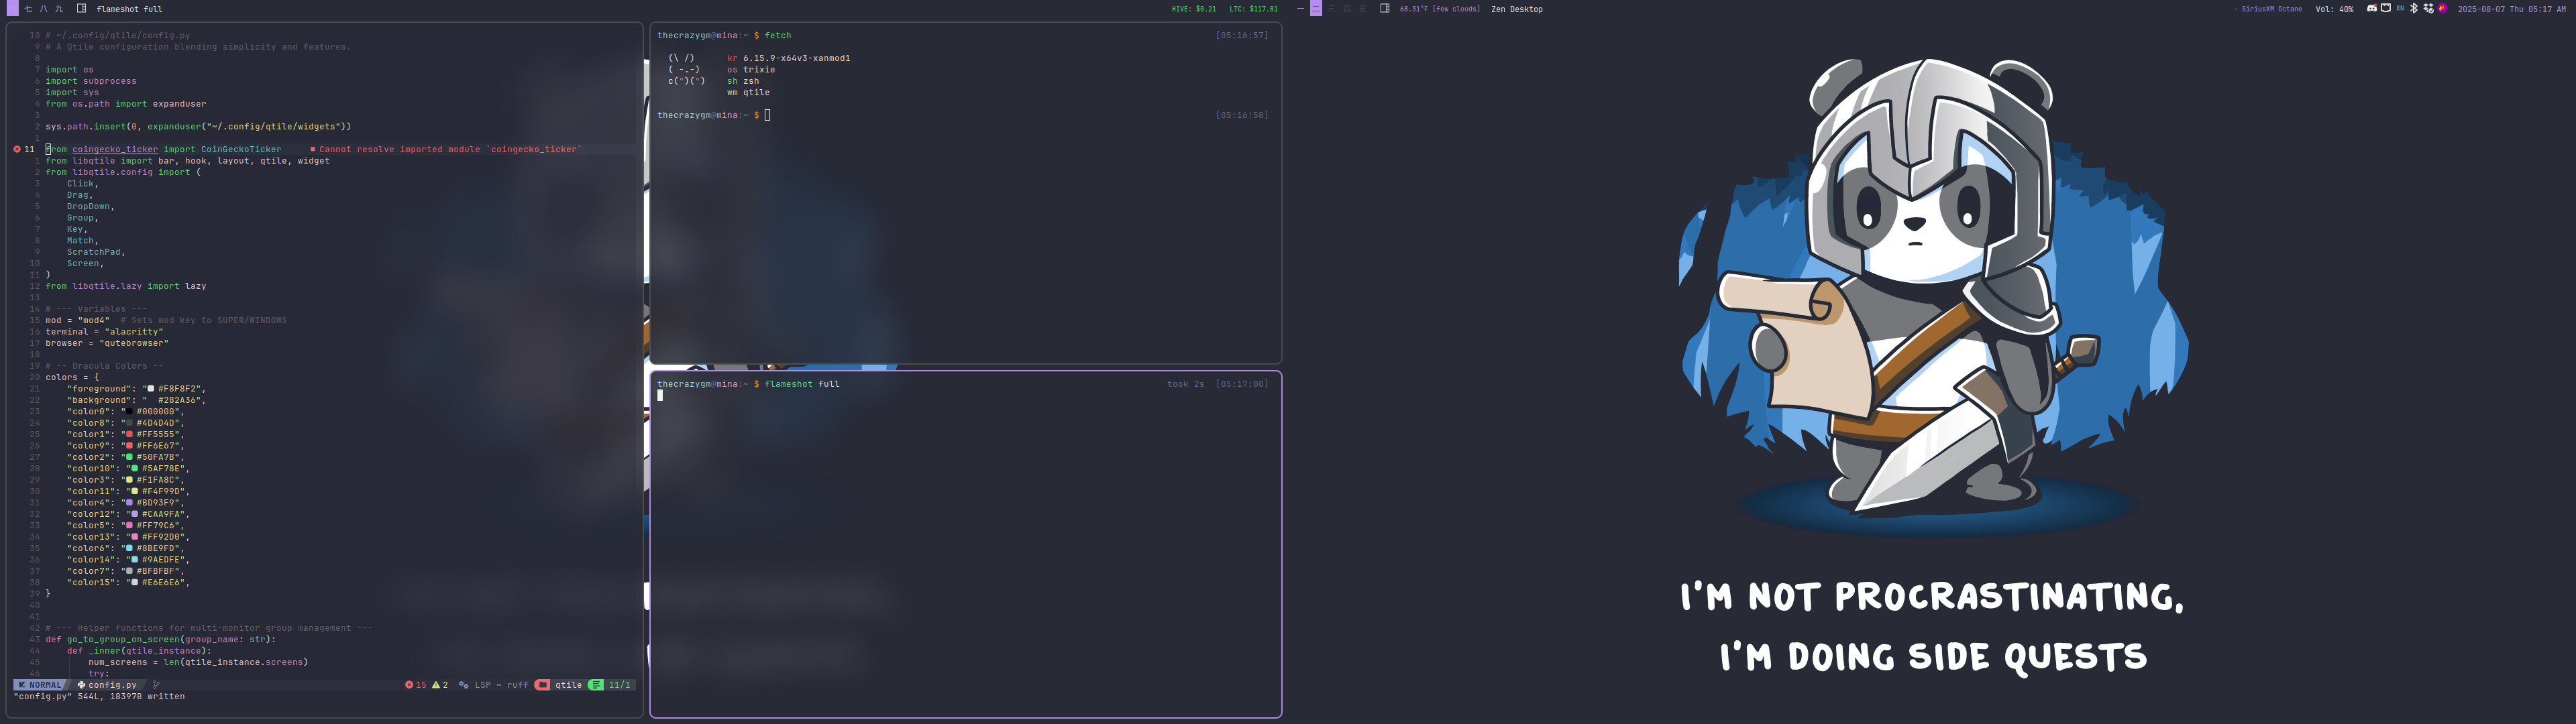Click the flame-colored round tray icon

(x=2443, y=8)
